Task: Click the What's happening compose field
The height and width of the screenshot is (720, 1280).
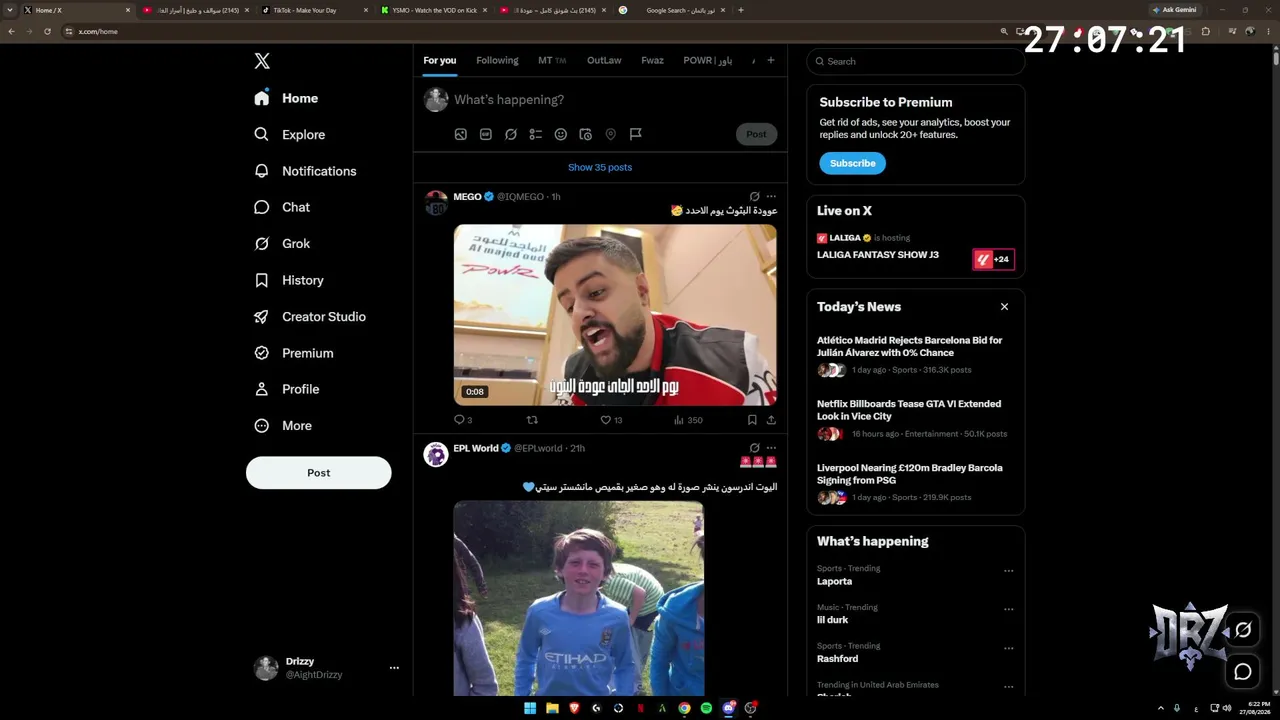Action: click(615, 100)
